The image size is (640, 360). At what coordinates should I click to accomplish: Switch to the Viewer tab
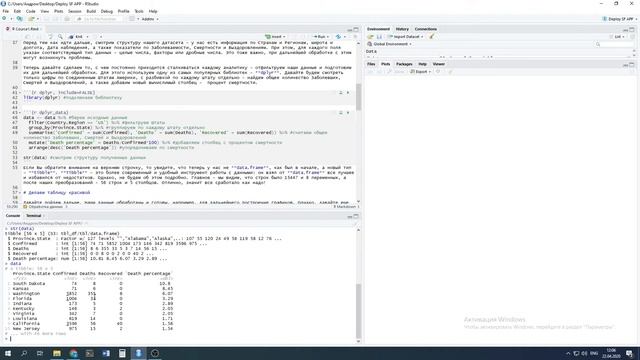click(439, 64)
